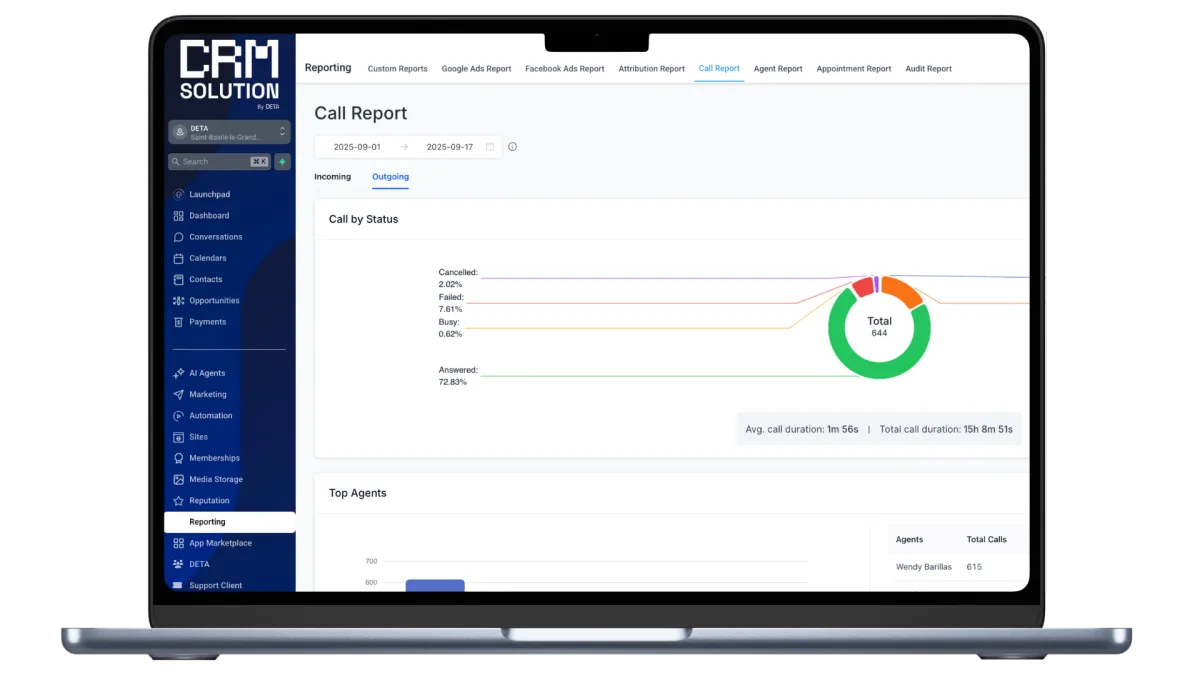The image size is (1200, 675).
Task: Click the Cancelled 2.02% chart label
Action: 458,278
